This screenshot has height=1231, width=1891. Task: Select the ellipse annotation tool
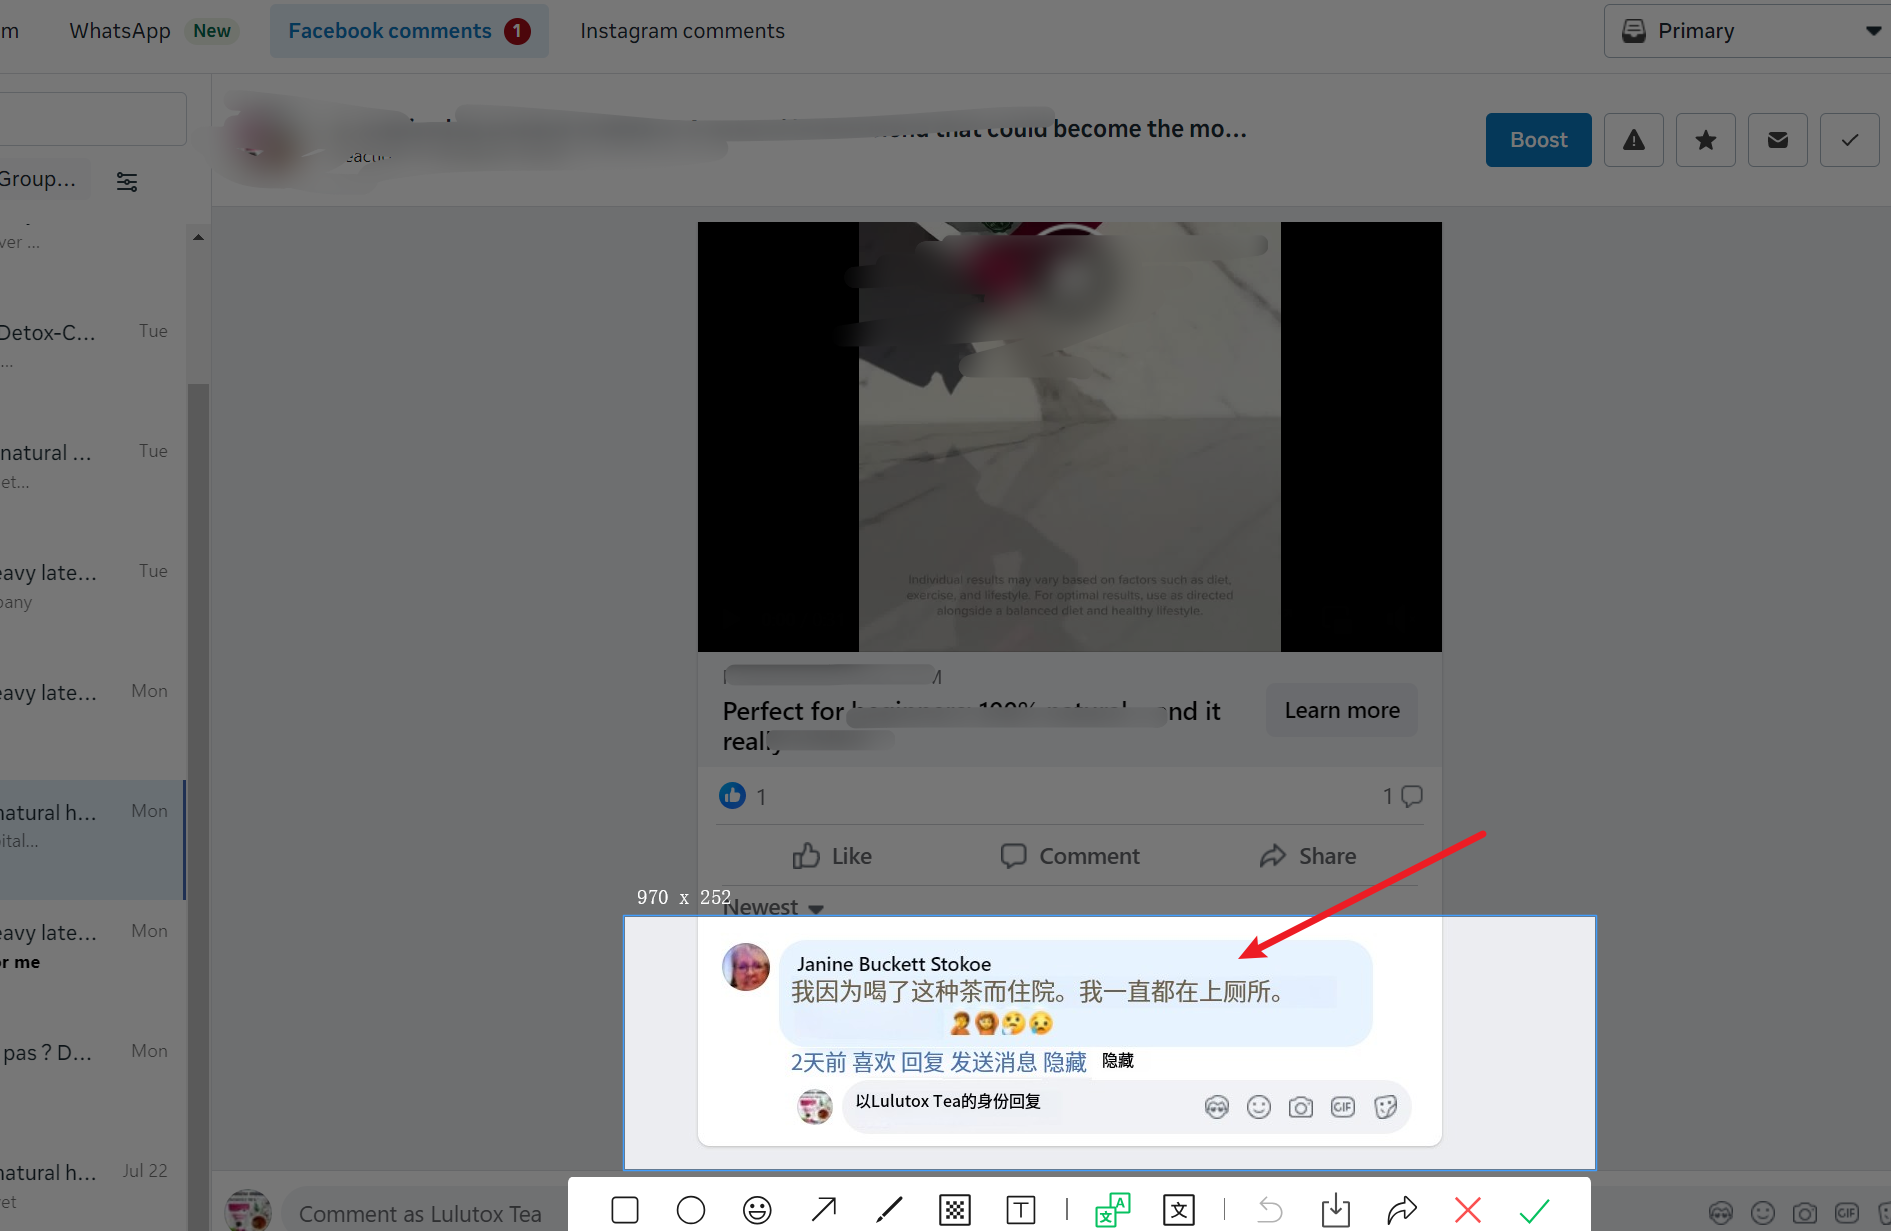click(691, 1210)
